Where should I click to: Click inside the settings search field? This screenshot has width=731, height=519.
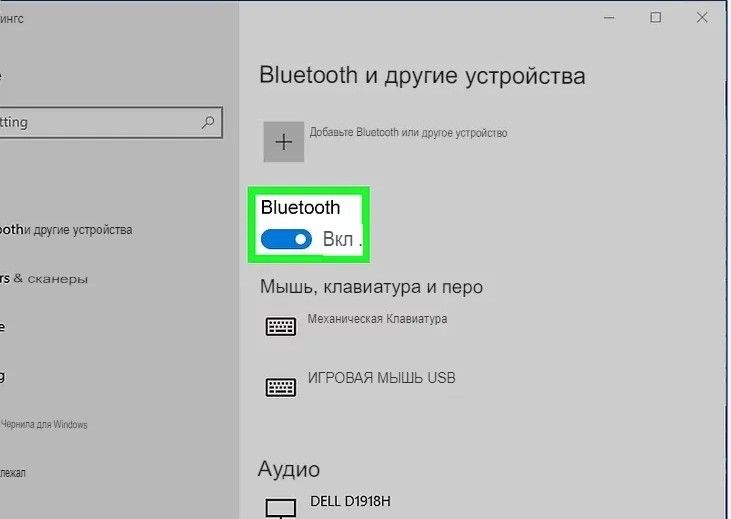tap(111, 122)
